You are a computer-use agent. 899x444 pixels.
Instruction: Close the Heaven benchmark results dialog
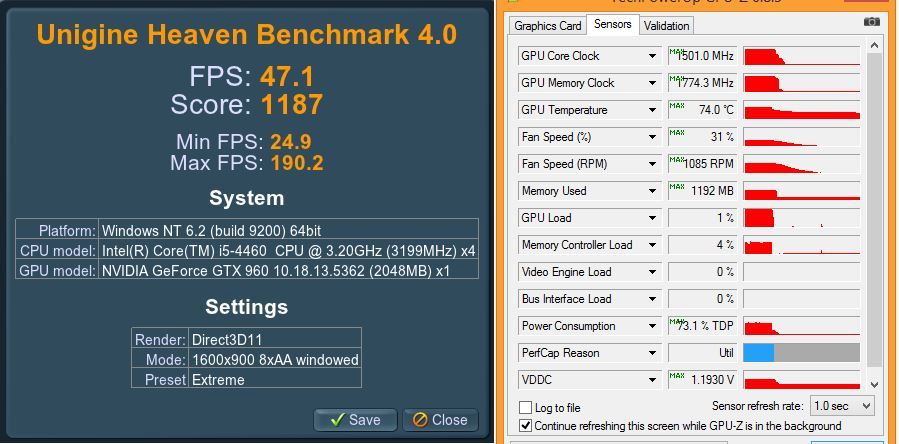pos(440,420)
